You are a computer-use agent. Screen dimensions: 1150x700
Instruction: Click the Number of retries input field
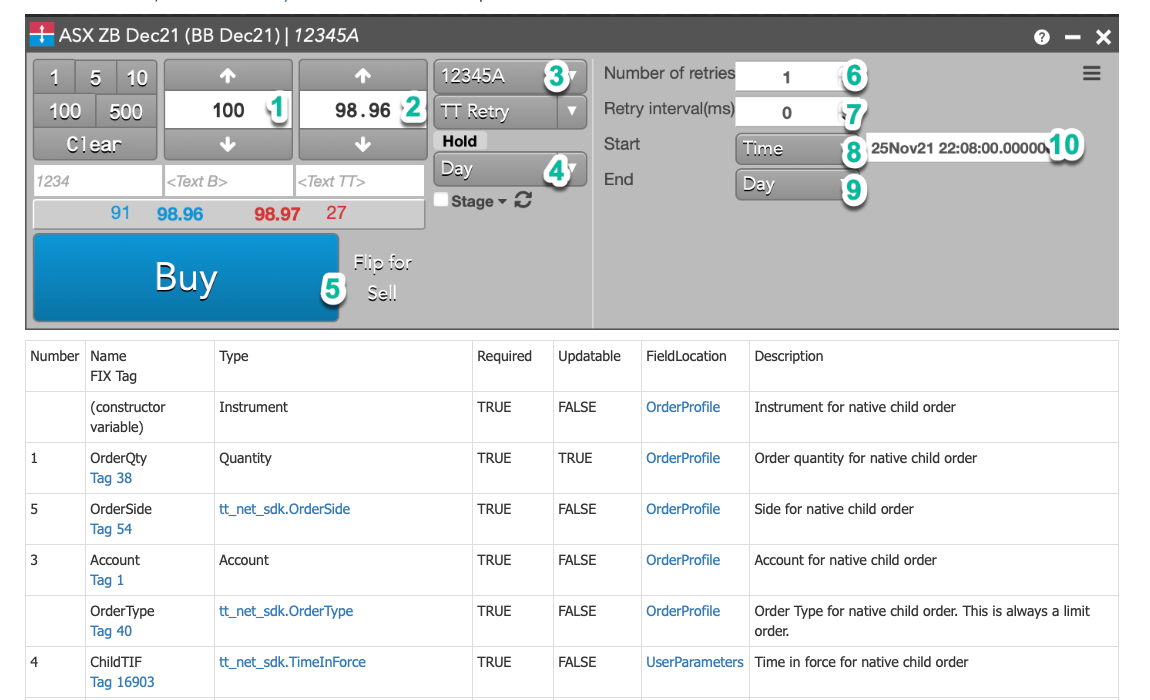click(x=787, y=77)
